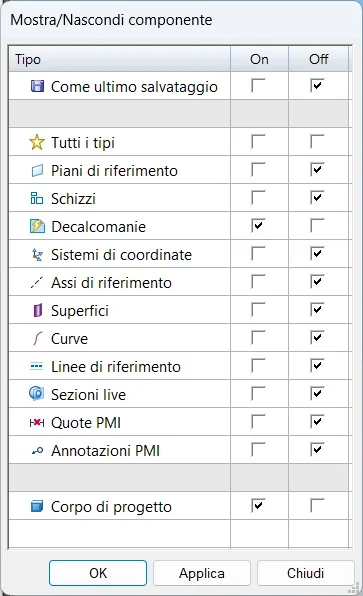Click the star icon for Tutti i tipi

tap(37, 143)
